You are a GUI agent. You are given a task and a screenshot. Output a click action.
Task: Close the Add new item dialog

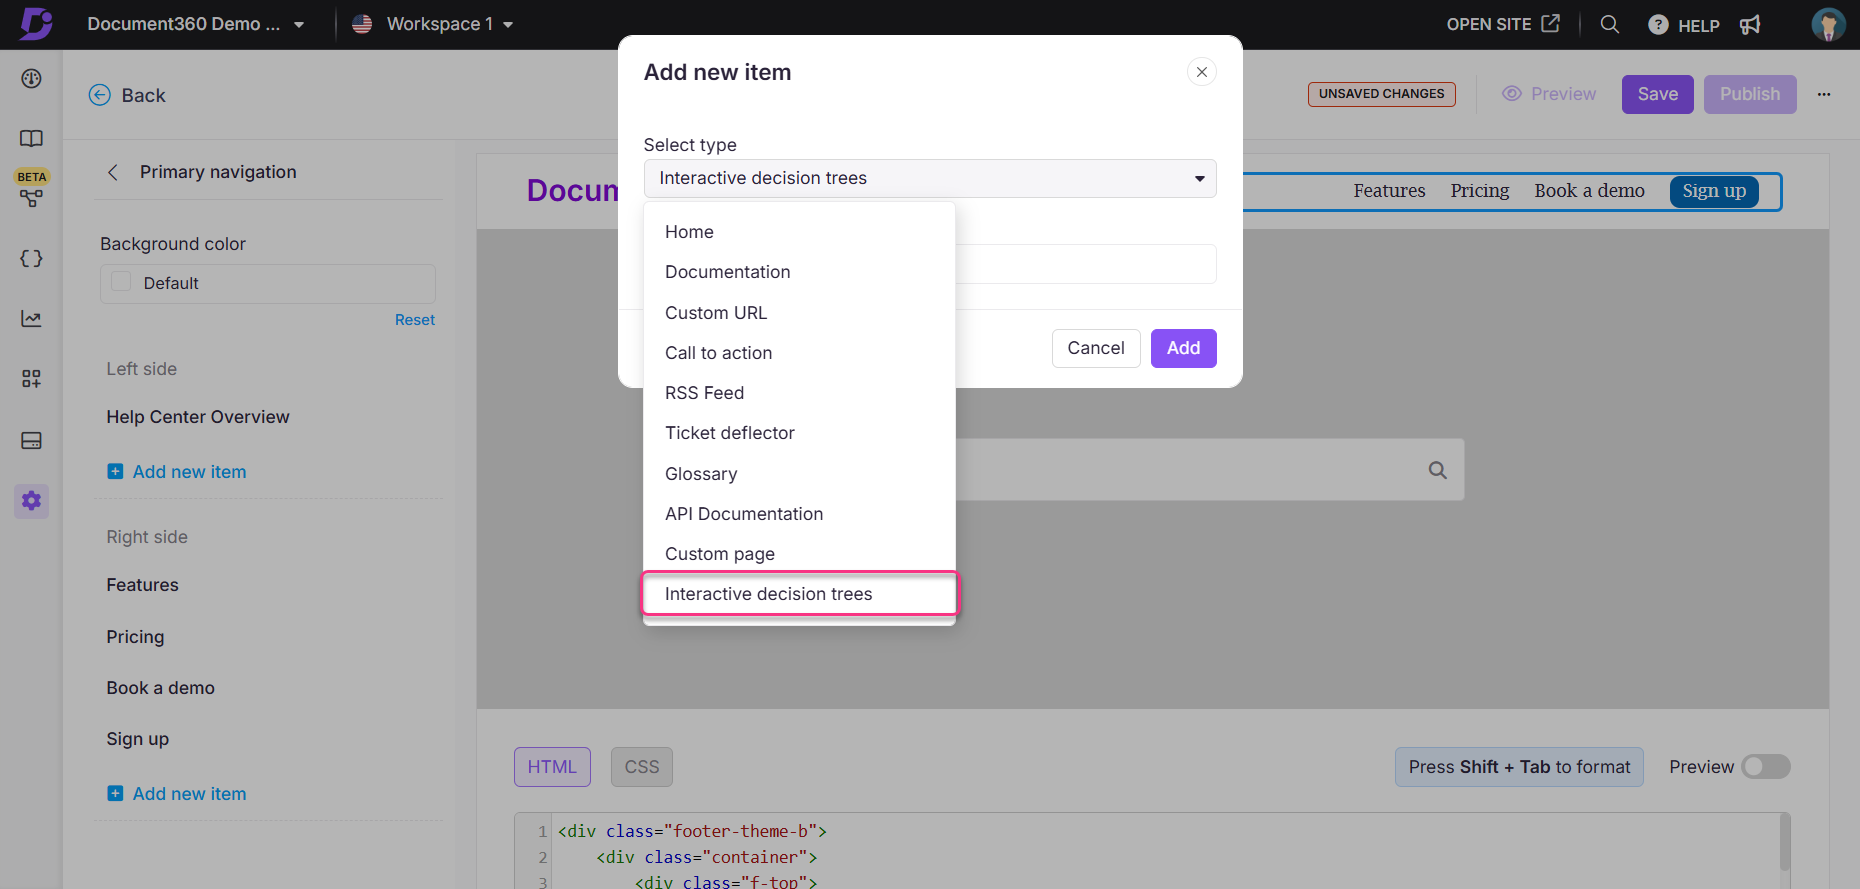pyautogui.click(x=1202, y=72)
